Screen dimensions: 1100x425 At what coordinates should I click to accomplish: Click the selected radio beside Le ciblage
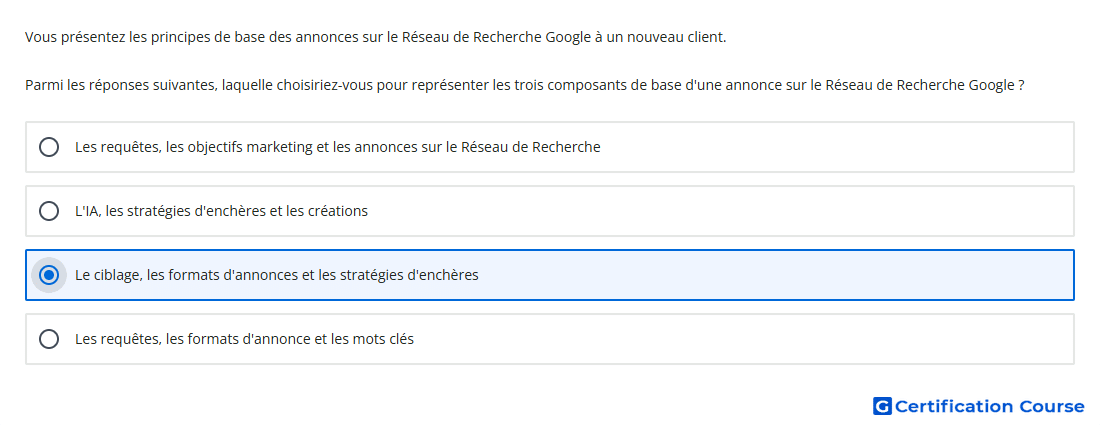point(48,275)
